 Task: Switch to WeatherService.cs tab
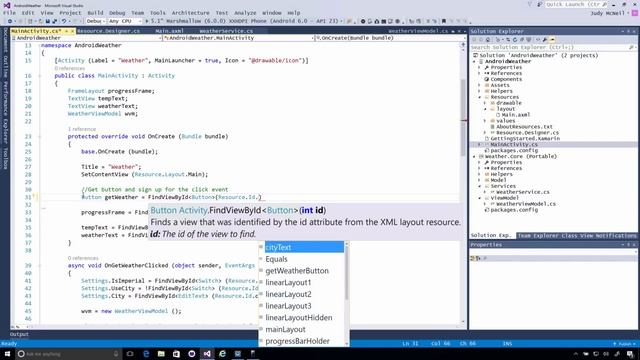[226, 31]
